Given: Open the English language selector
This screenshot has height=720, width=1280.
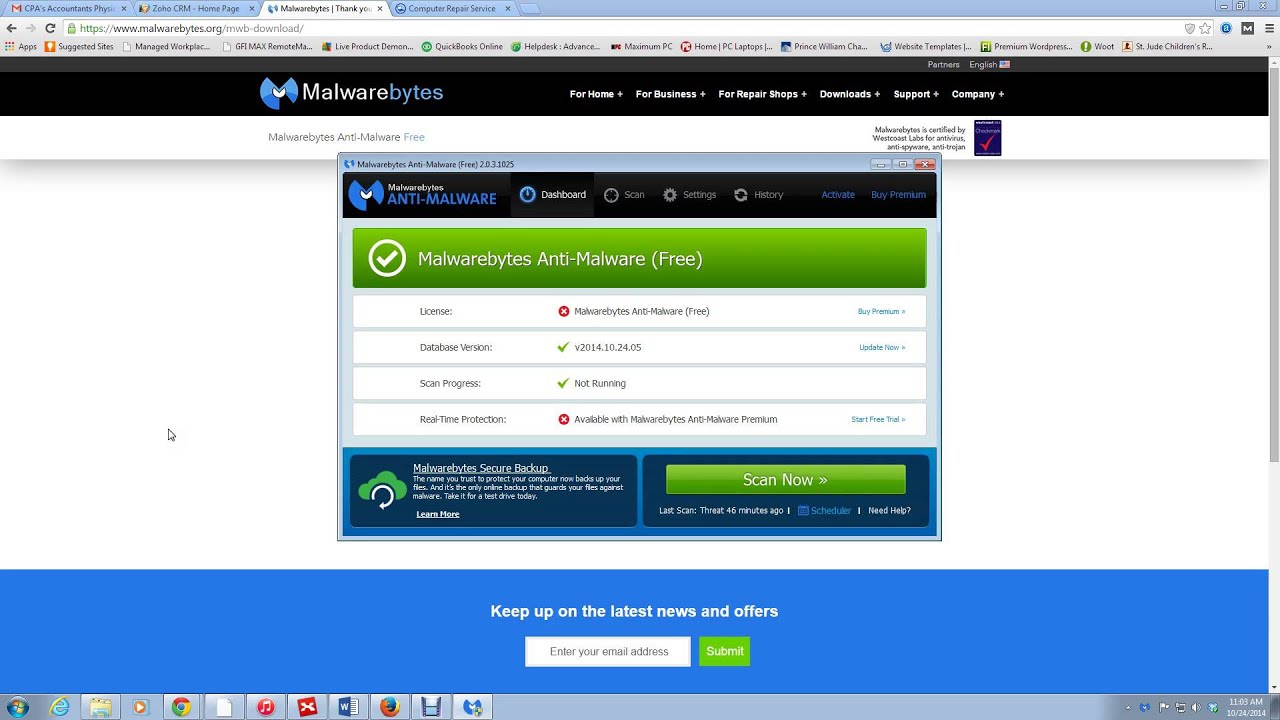Looking at the screenshot, I should point(989,64).
